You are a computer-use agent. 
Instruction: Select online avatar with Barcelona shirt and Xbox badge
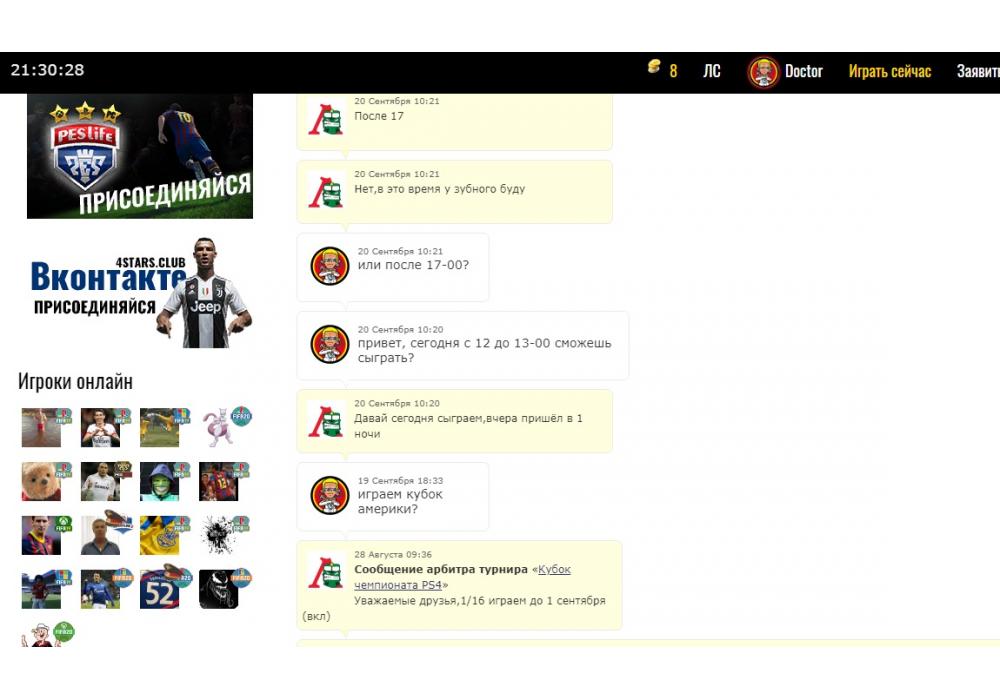[41, 536]
